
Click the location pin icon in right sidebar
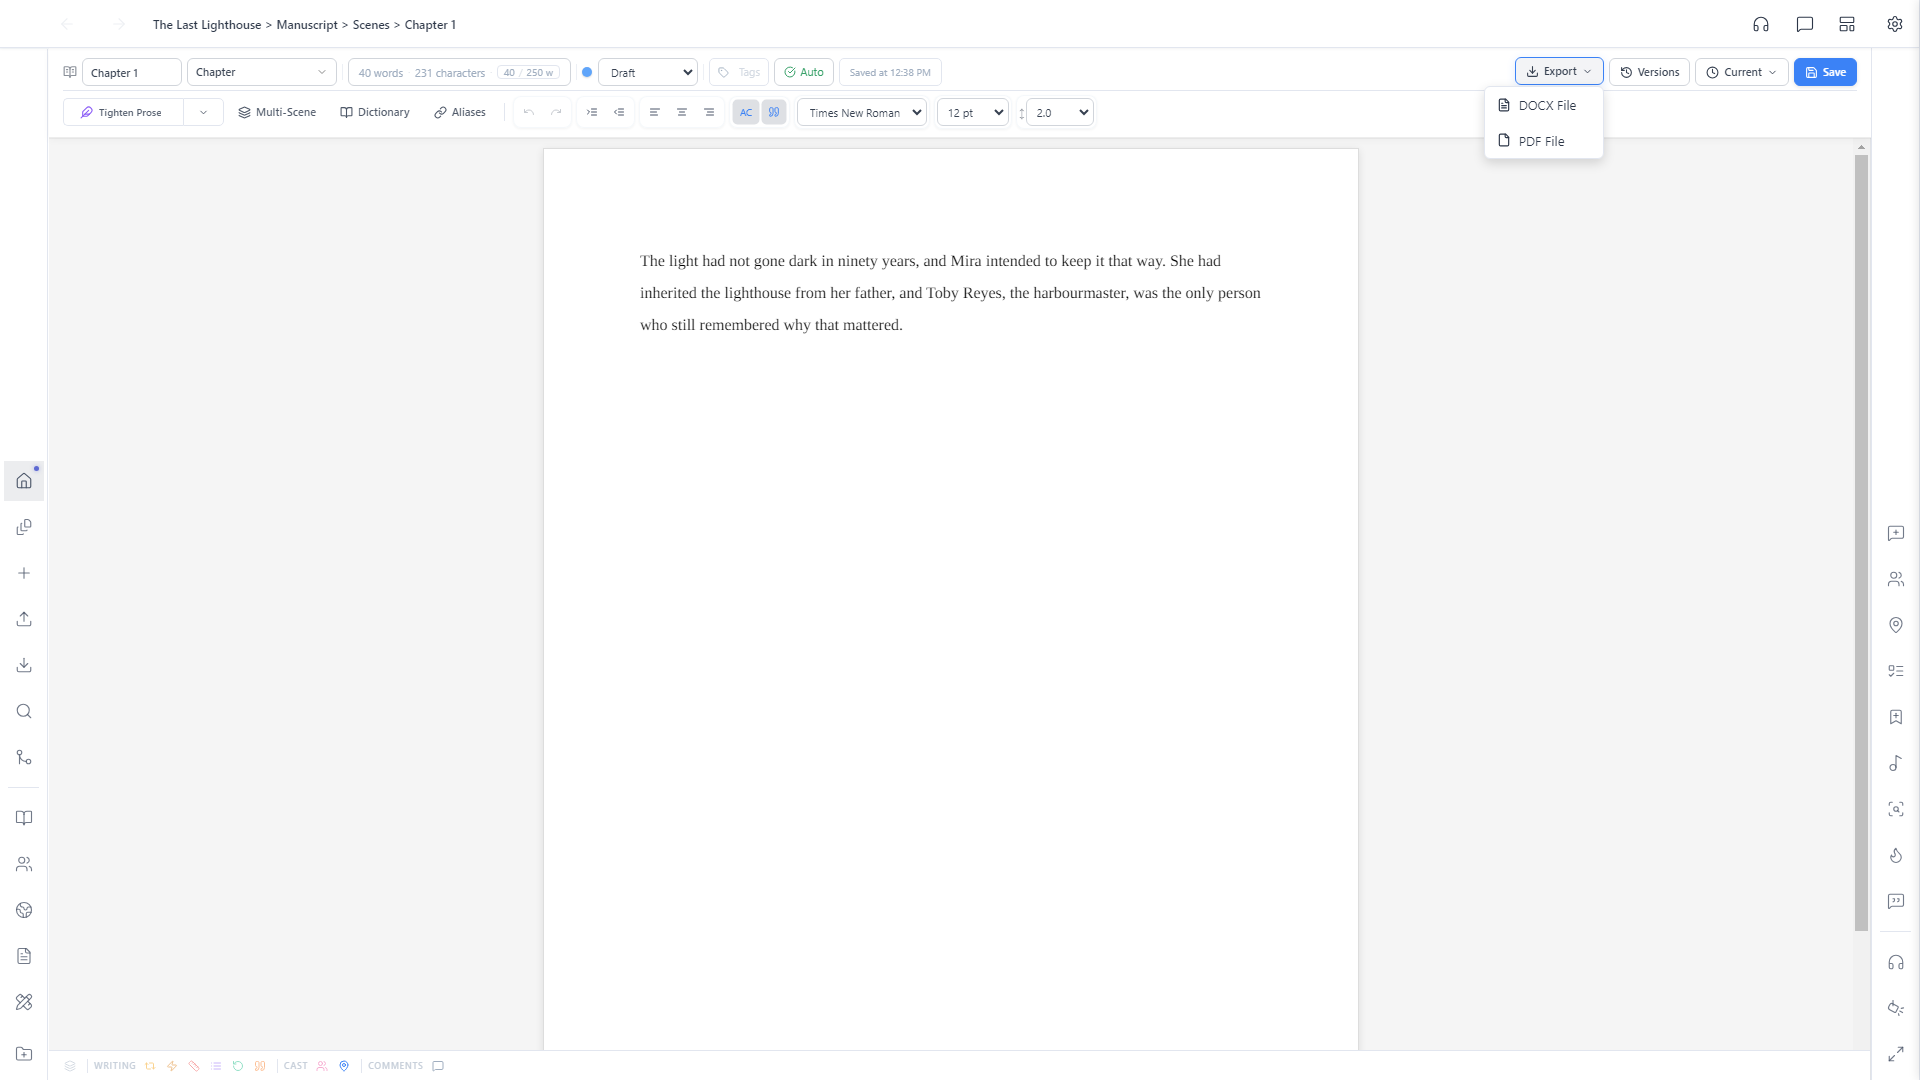tap(1896, 625)
